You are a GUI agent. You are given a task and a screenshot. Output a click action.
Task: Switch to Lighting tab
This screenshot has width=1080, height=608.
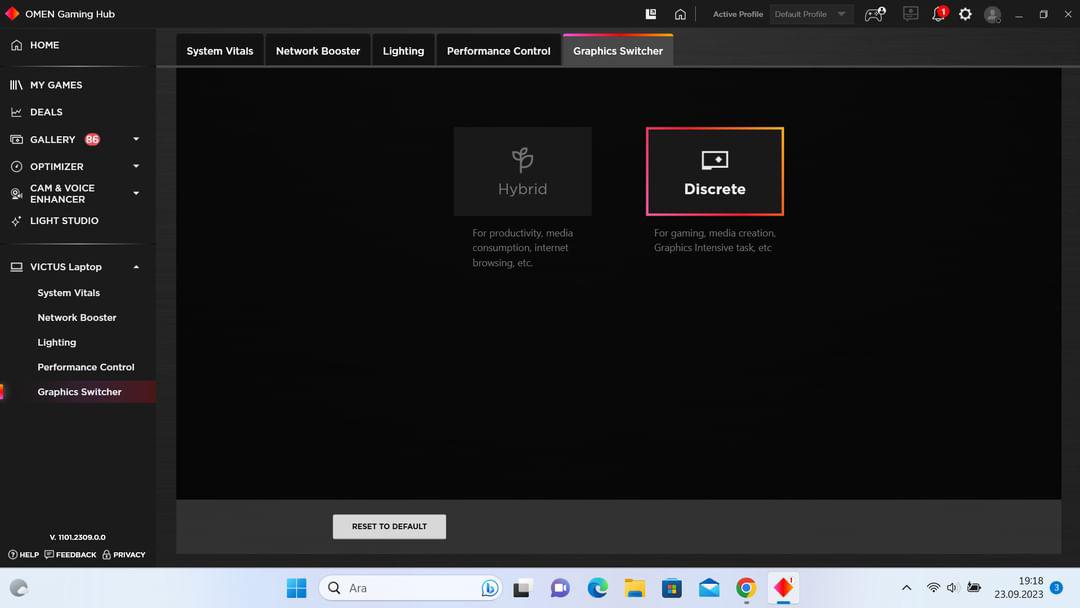pyautogui.click(x=403, y=50)
